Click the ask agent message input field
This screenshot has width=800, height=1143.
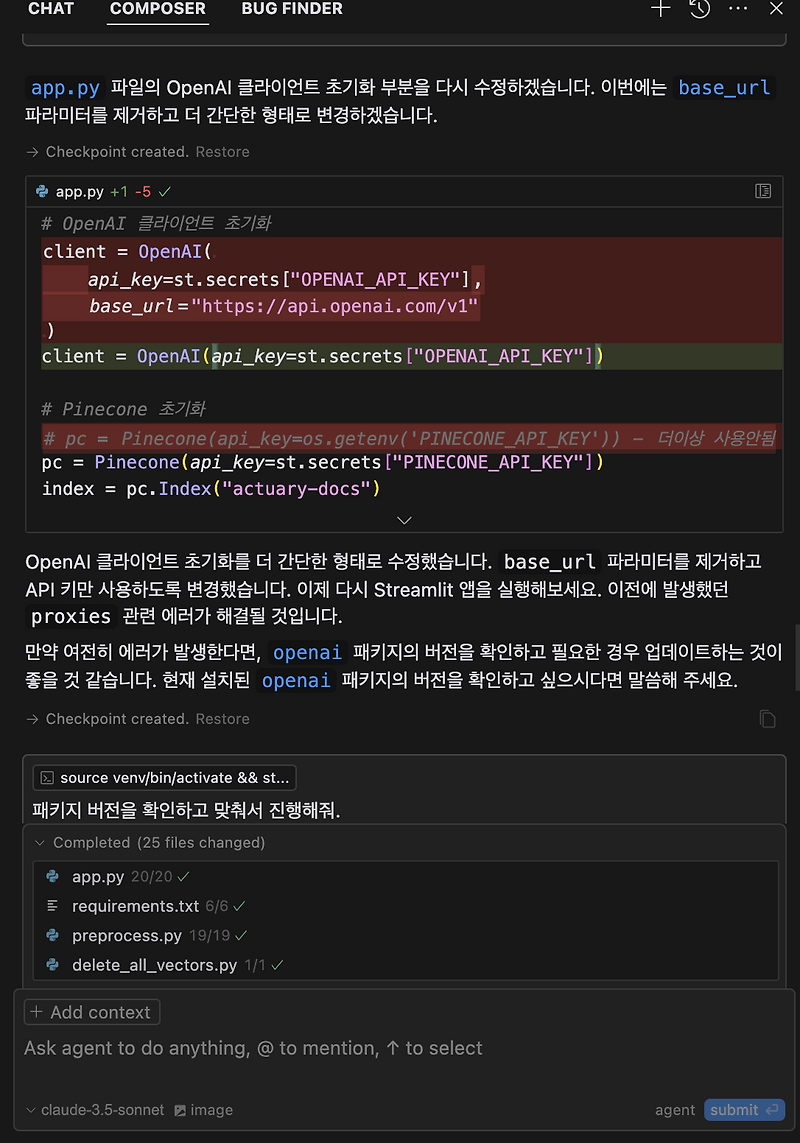(x=250, y=1048)
